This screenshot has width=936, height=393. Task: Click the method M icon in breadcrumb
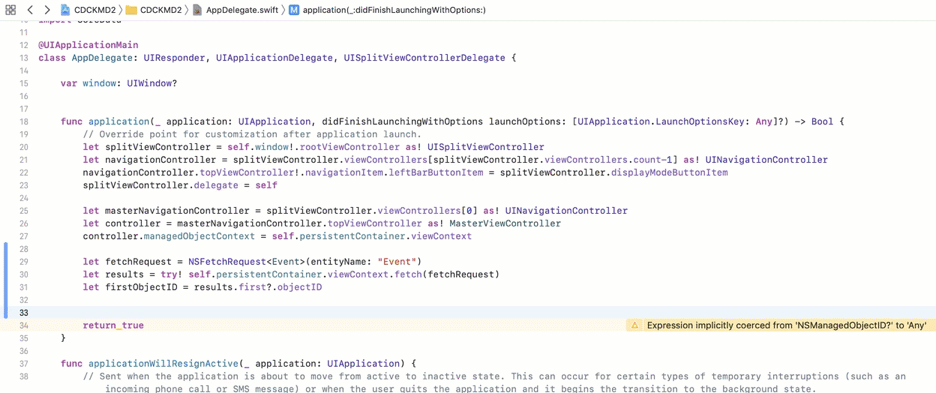[294, 10]
